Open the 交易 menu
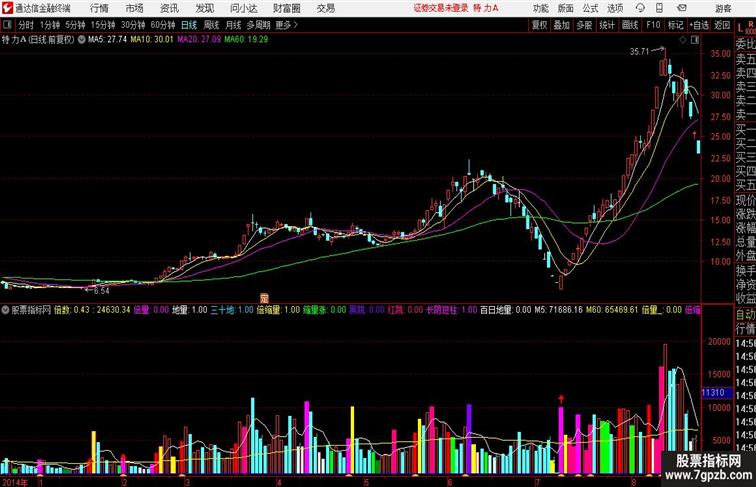Viewport: 756px width, 487px height. click(326, 8)
